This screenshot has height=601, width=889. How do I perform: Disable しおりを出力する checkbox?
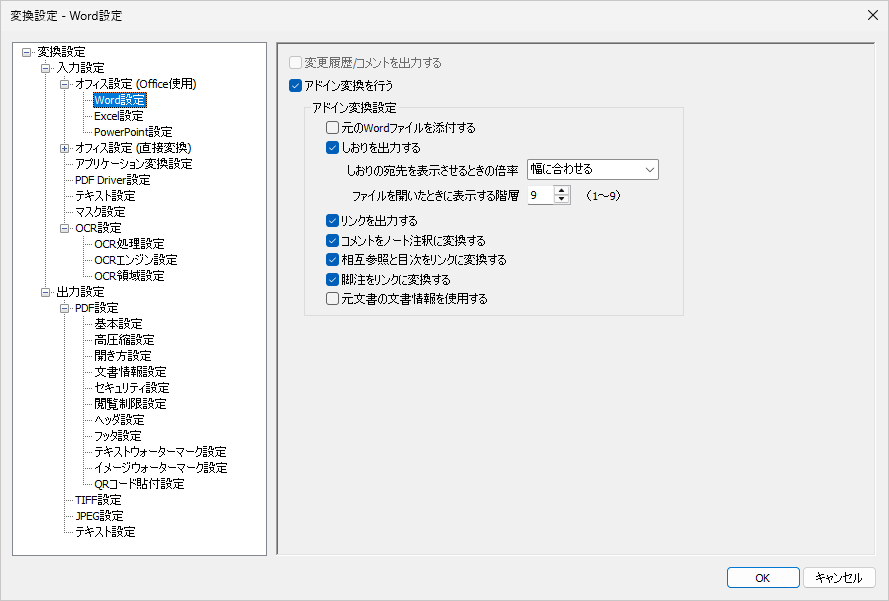click(x=333, y=148)
